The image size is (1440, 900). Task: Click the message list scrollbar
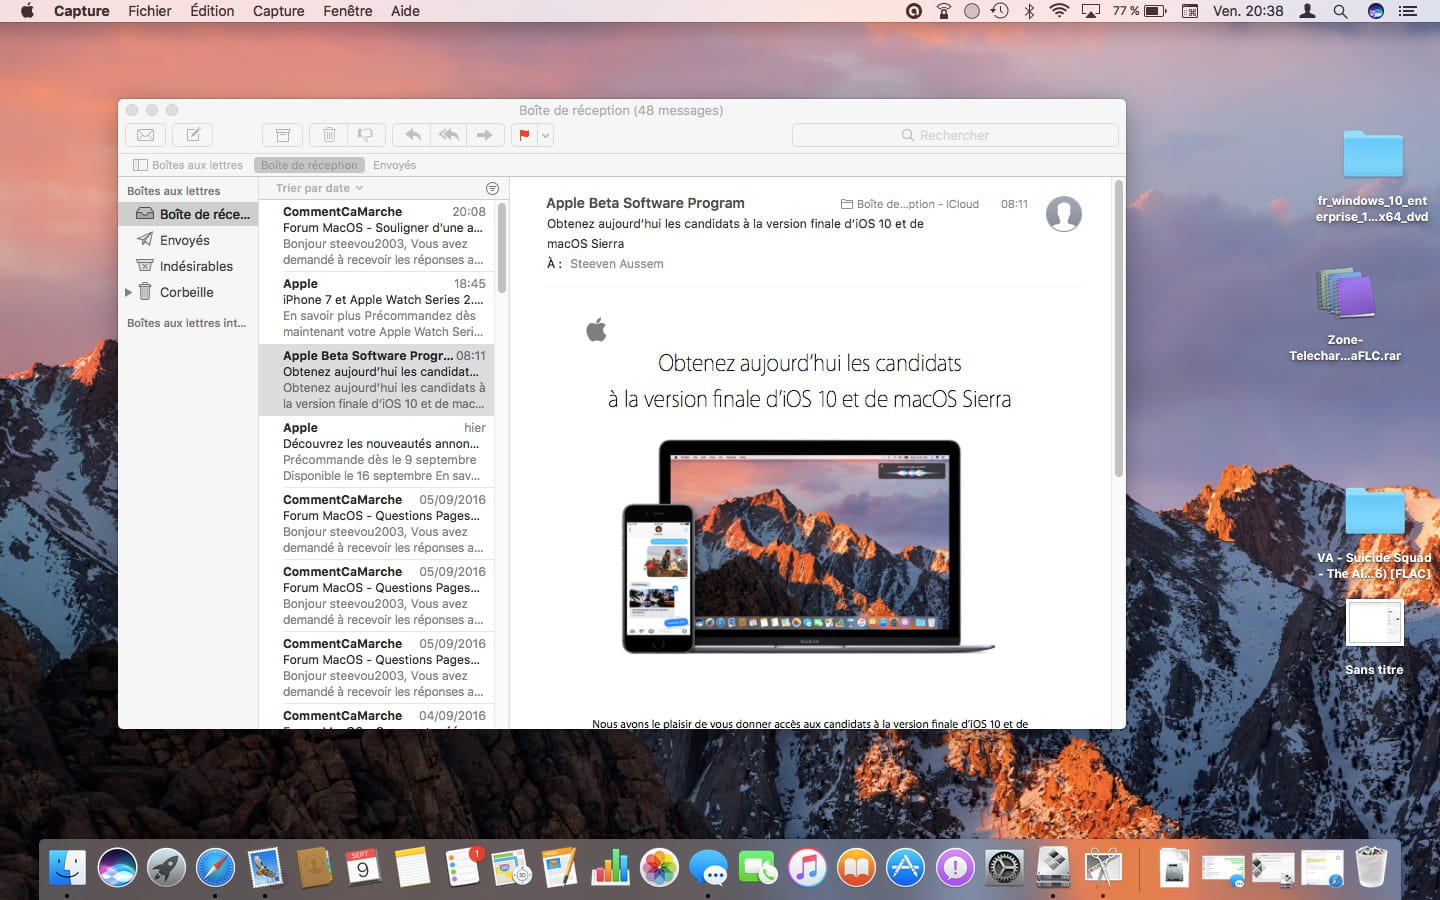(x=502, y=248)
